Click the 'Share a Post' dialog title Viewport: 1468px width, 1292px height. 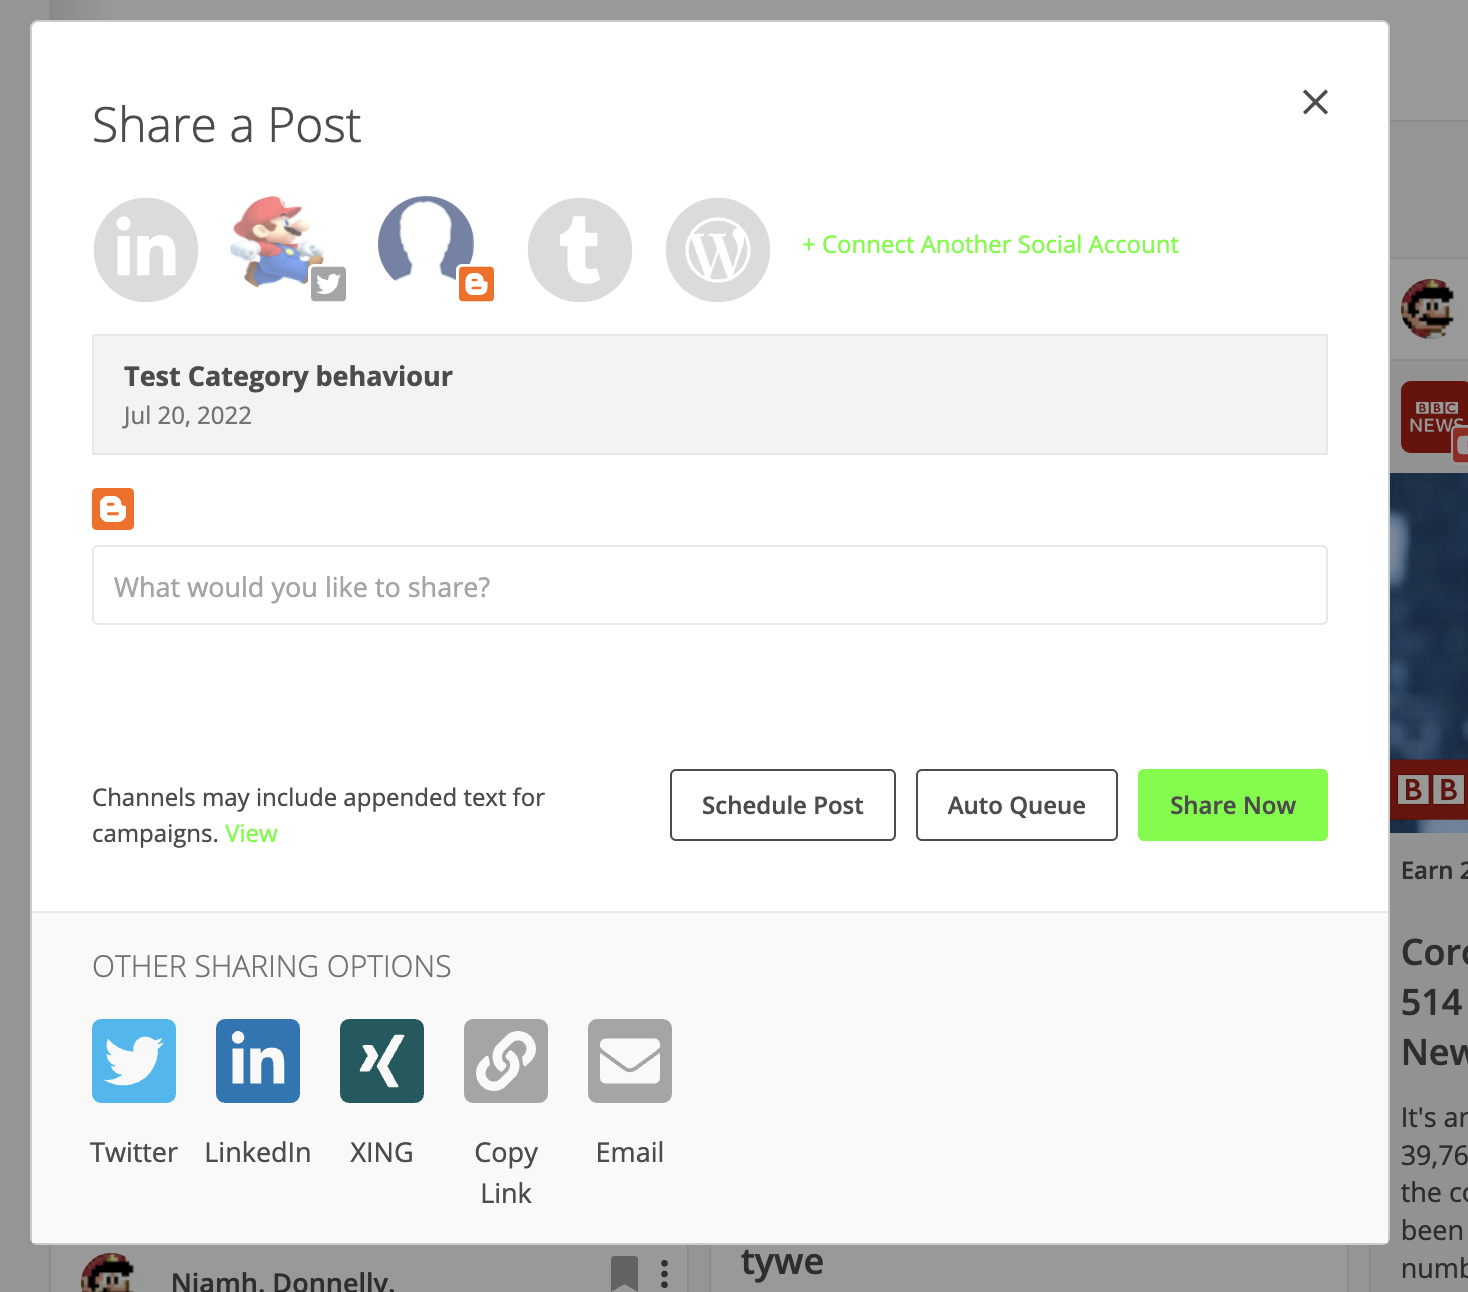pos(227,126)
